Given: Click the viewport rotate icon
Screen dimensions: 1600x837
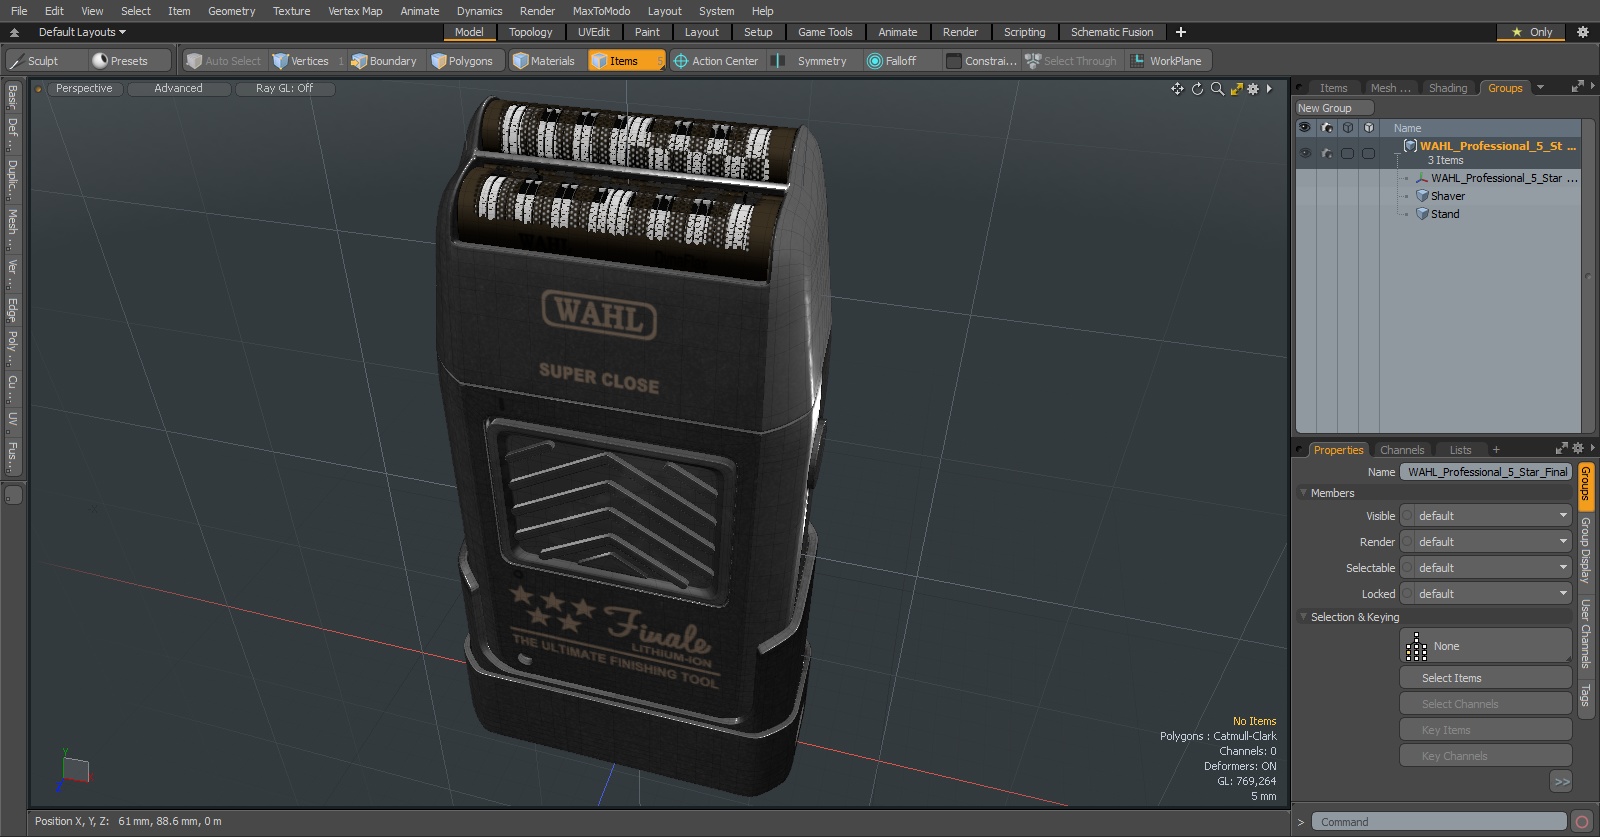Looking at the screenshot, I should [1197, 89].
